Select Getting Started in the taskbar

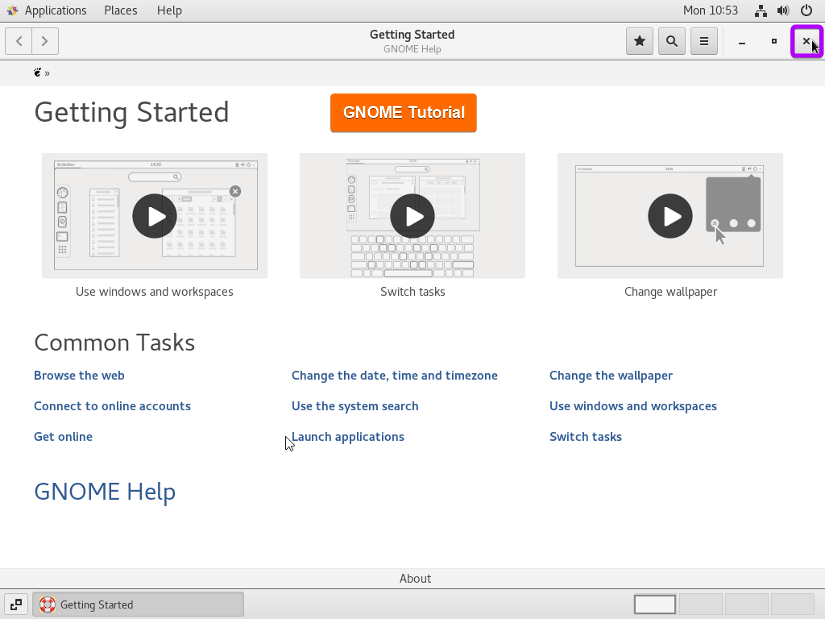(138, 604)
